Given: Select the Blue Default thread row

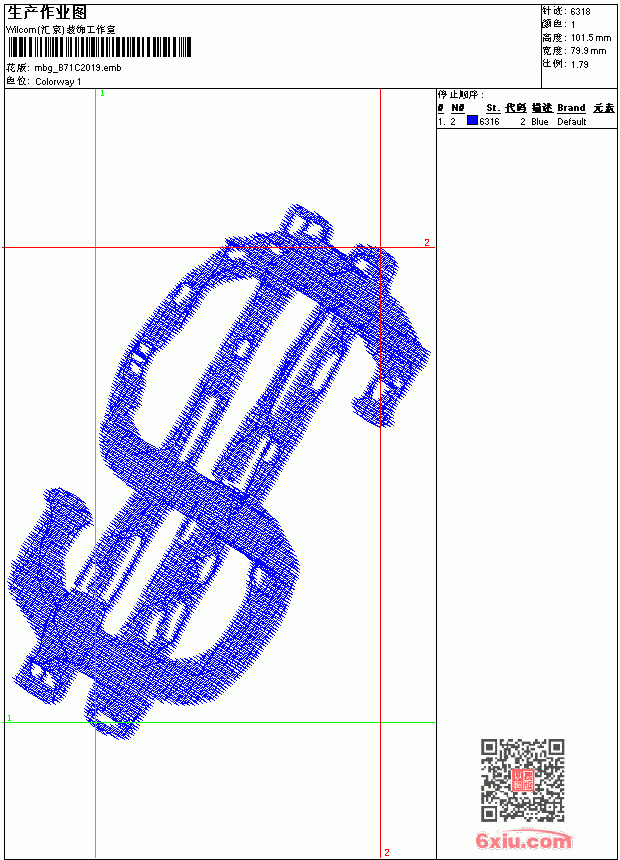Looking at the screenshot, I should (527, 121).
